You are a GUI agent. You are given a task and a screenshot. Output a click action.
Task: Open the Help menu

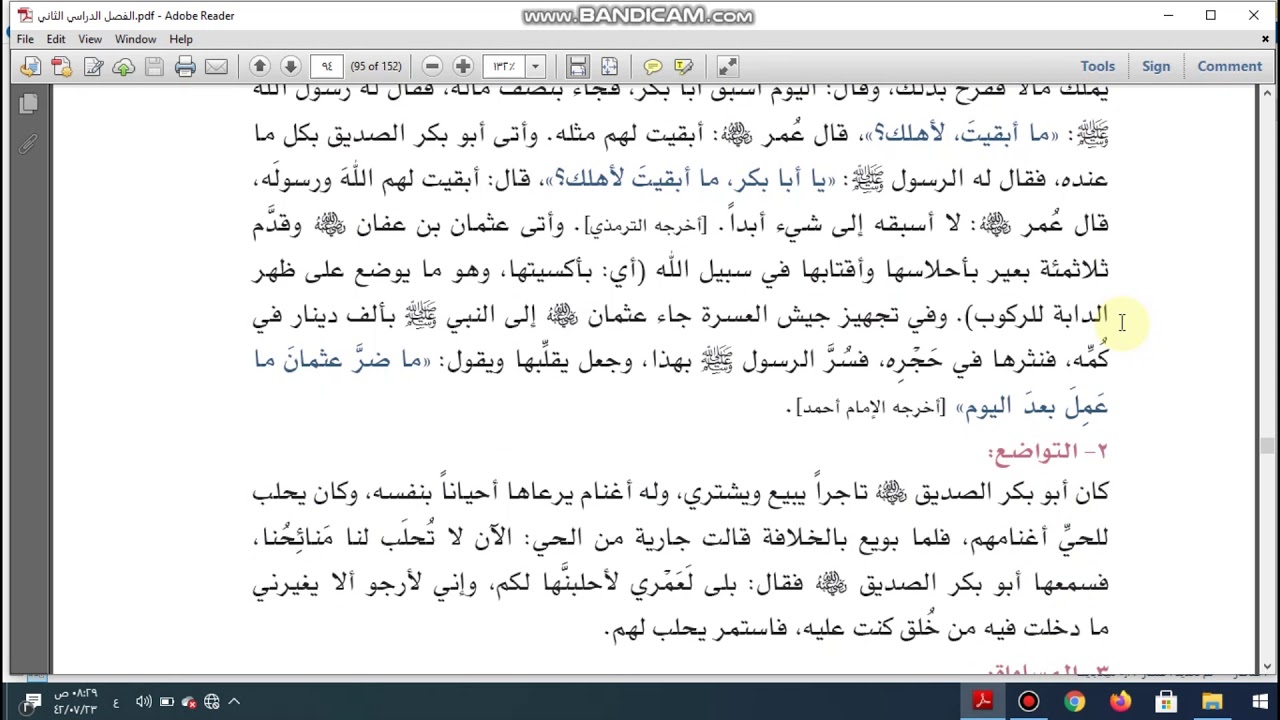[x=181, y=39]
